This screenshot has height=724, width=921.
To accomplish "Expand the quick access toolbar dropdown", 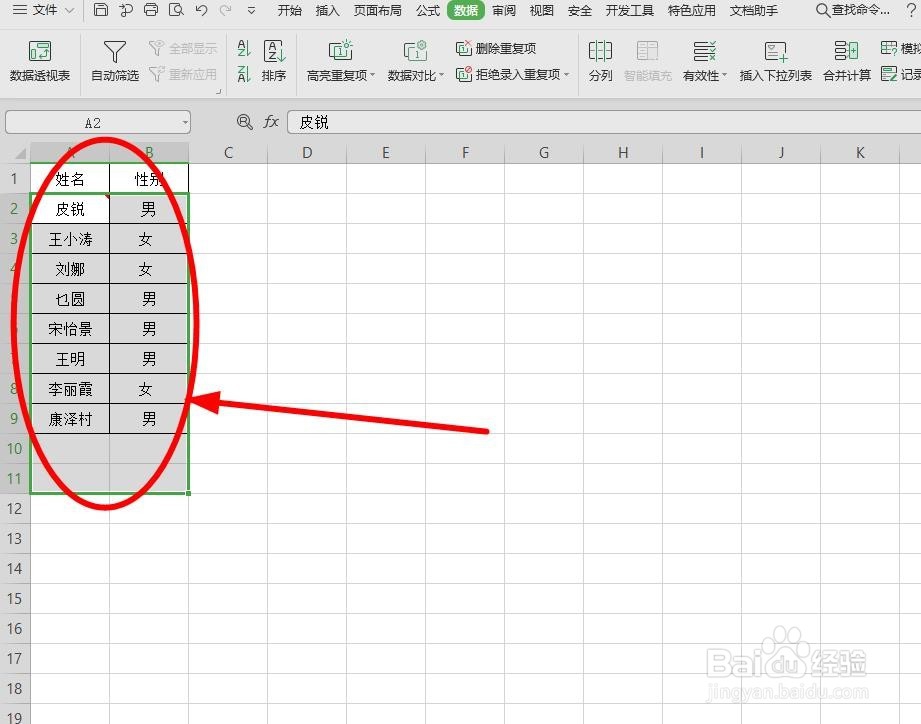I will click(251, 11).
